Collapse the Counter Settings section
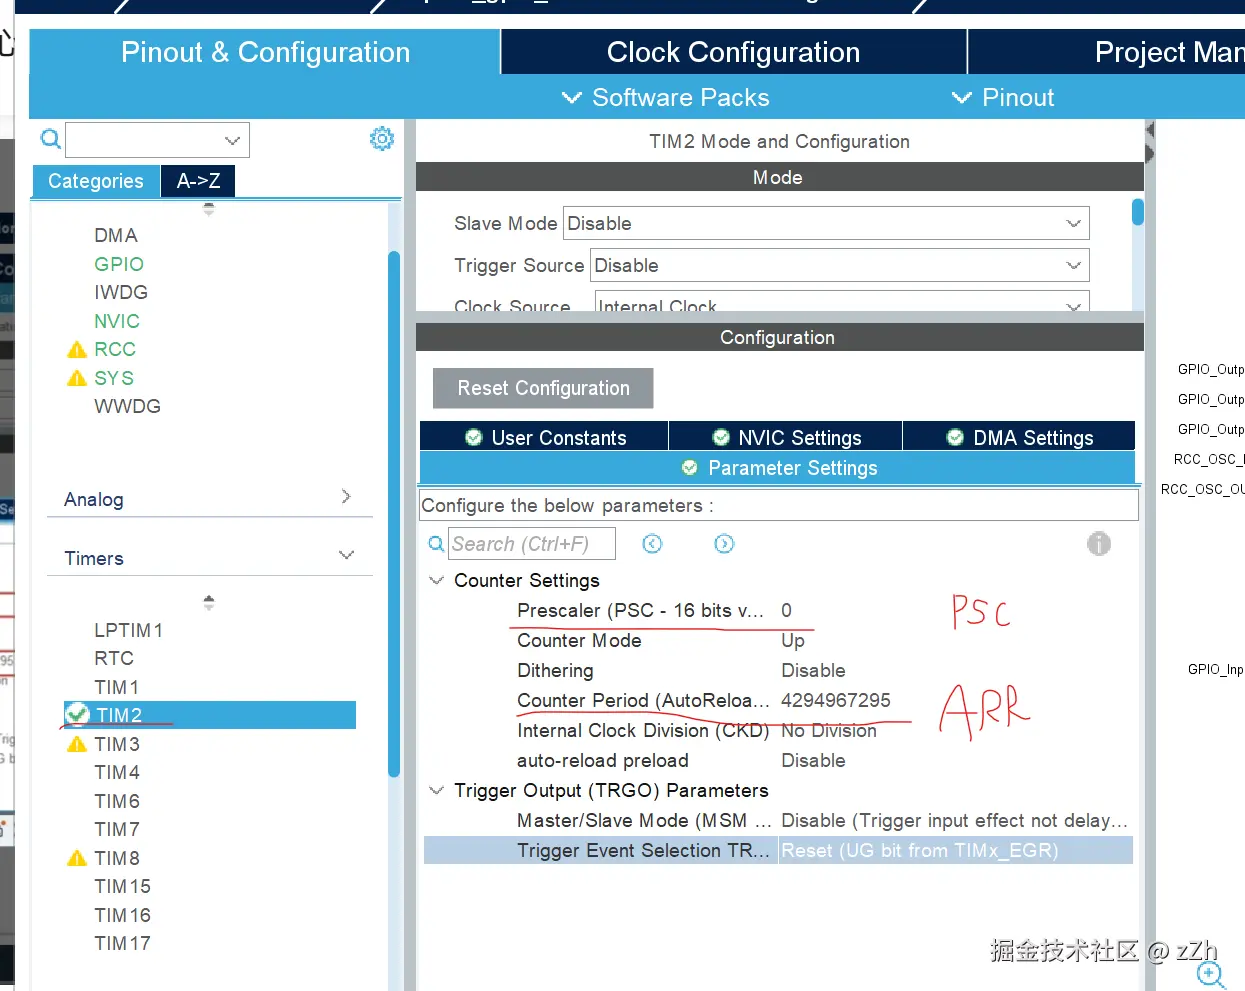The image size is (1245, 991). point(436,581)
